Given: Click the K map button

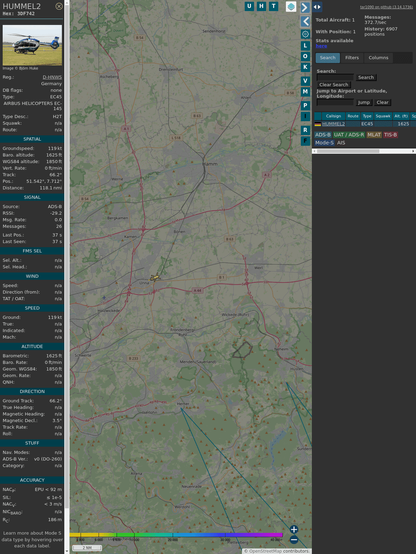Looking at the screenshot, I should pyautogui.click(x=305, y=67).
